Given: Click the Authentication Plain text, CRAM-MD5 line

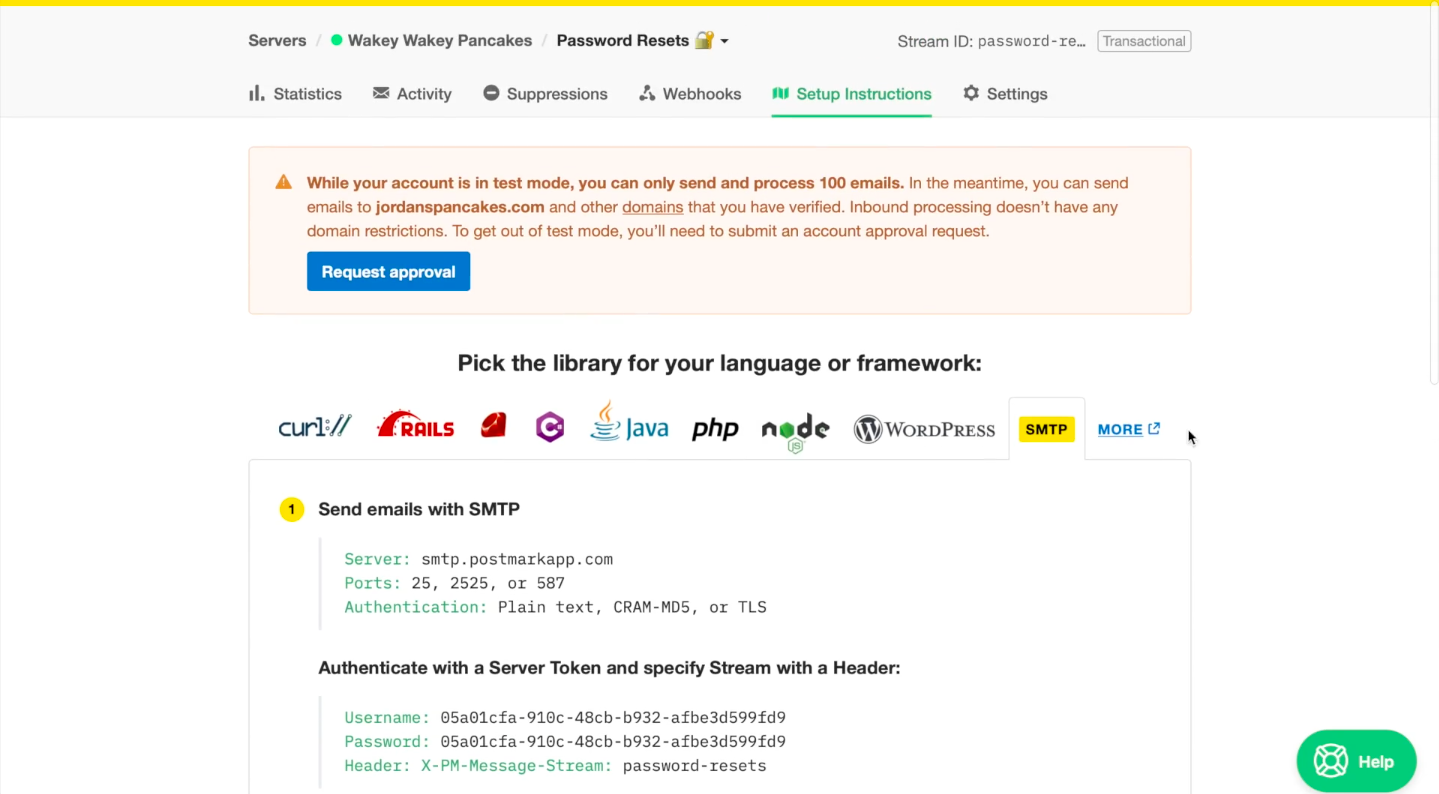Looking at the screenshot, I should click(x=555, y=607).
